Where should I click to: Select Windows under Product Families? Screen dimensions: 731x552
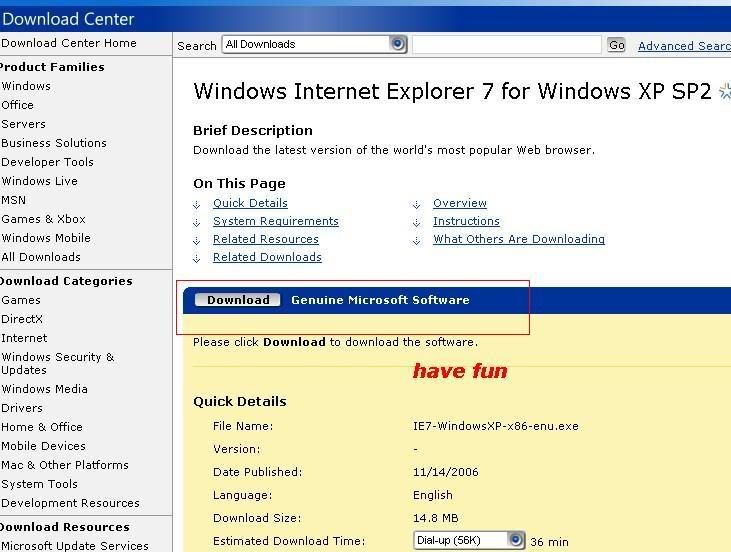tap(26, 86)
